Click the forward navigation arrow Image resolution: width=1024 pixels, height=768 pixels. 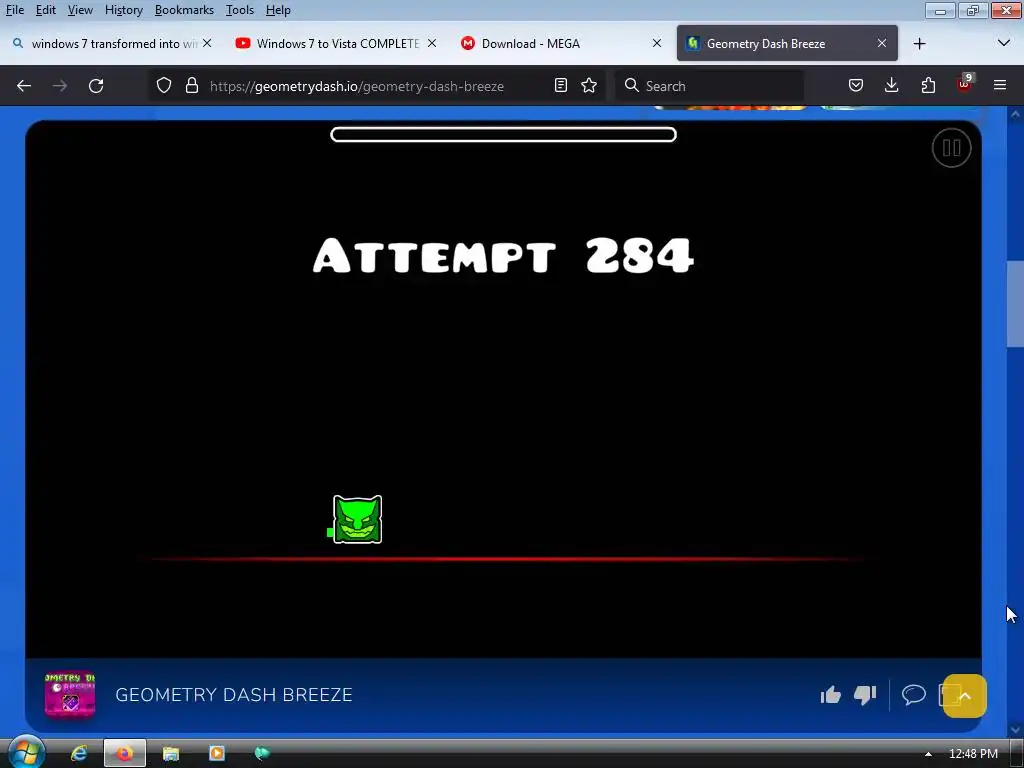pos(59,86)
